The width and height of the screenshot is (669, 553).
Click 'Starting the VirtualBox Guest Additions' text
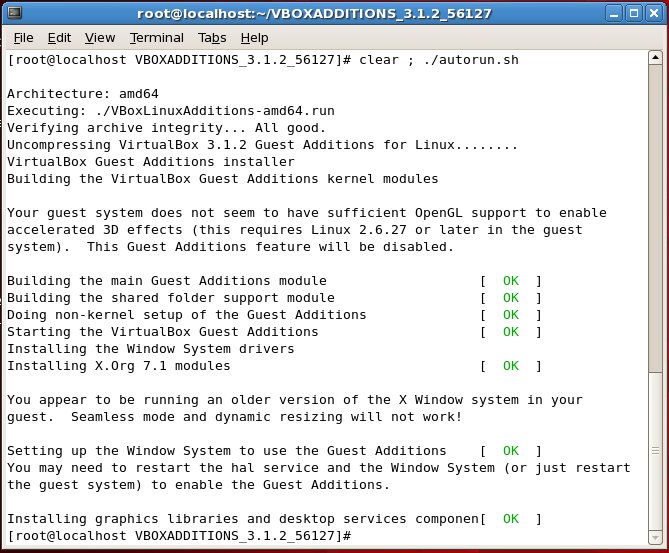click(x=163, y=332)
